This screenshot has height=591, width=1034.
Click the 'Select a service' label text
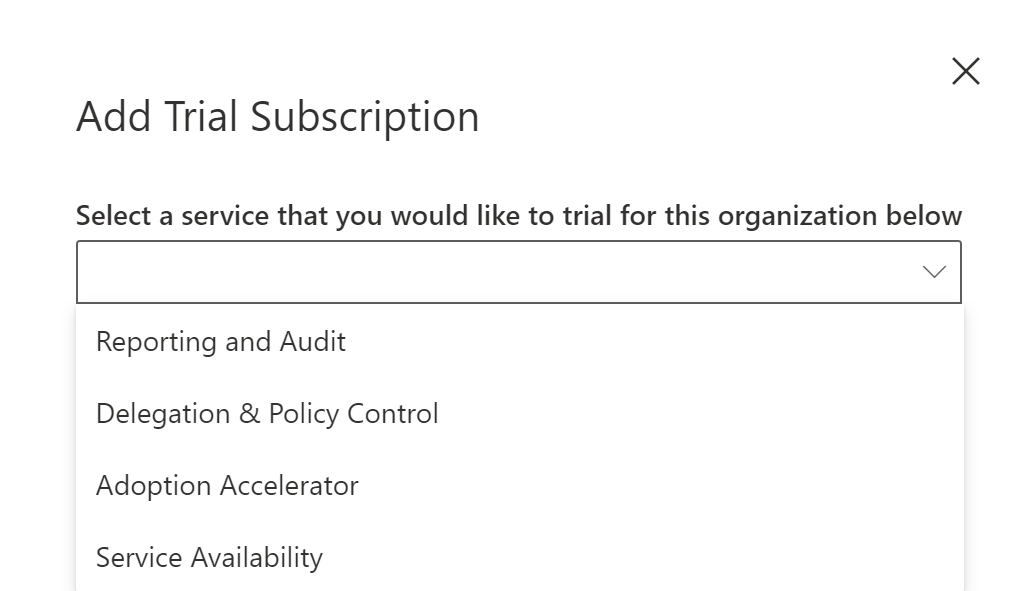[518, 216]
